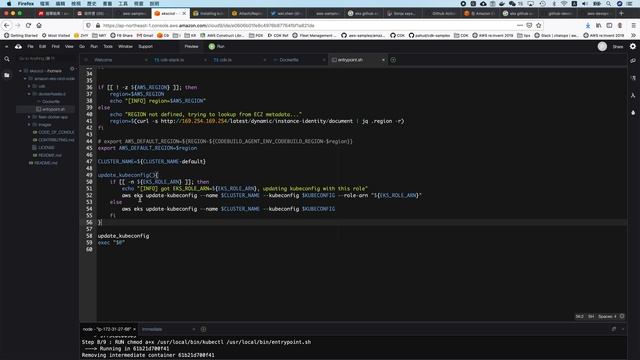Bookmark this page with star icon
Screen dimensions: 640x360
click(539, 25)
